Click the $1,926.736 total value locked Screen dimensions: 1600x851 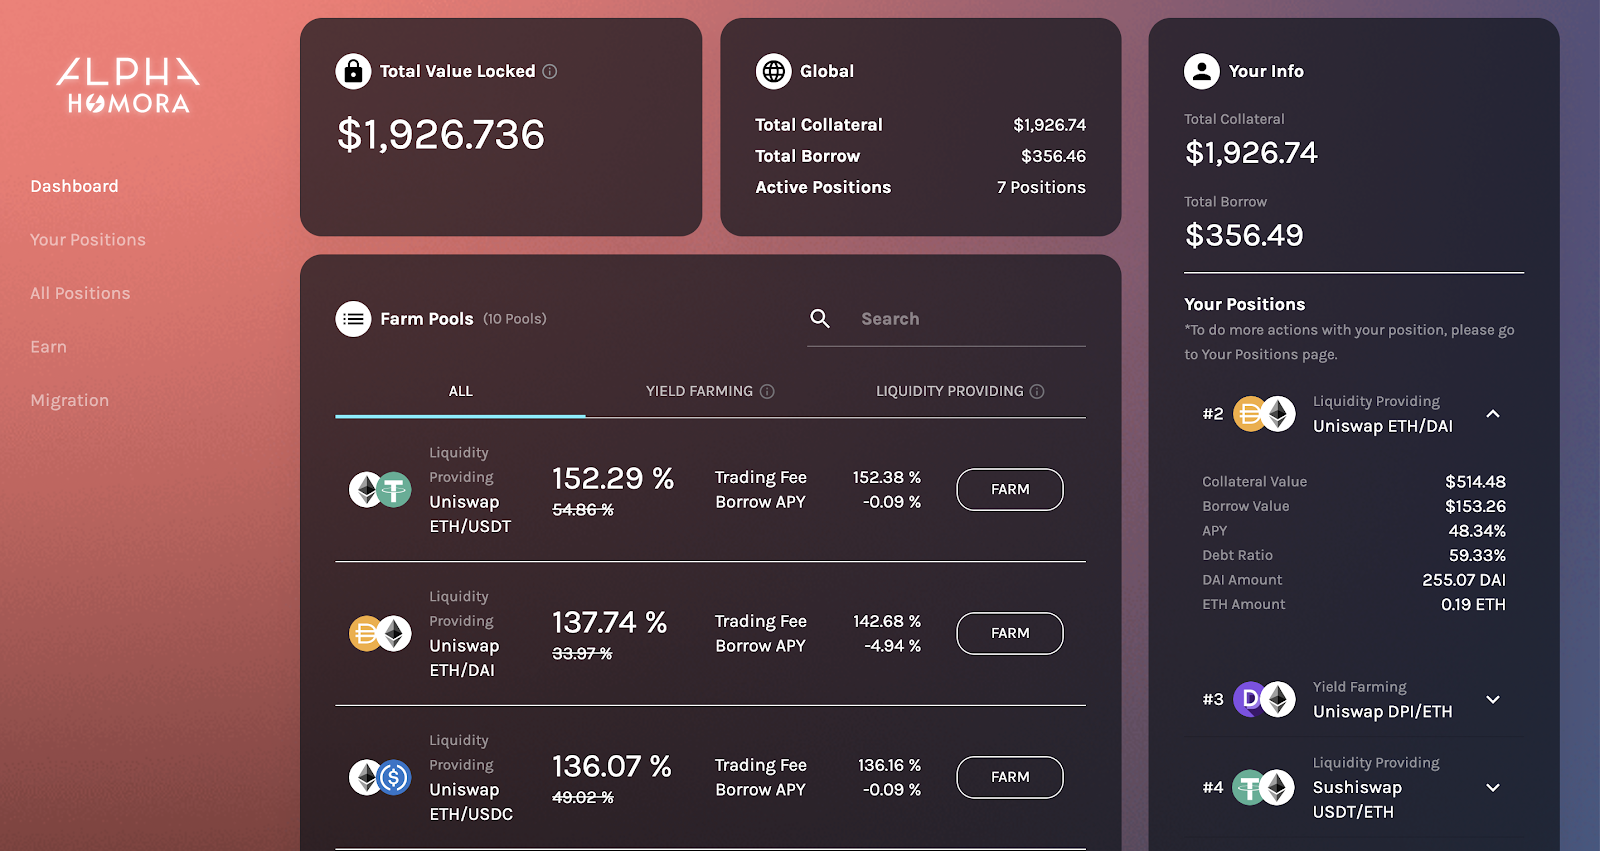[441, 134]
